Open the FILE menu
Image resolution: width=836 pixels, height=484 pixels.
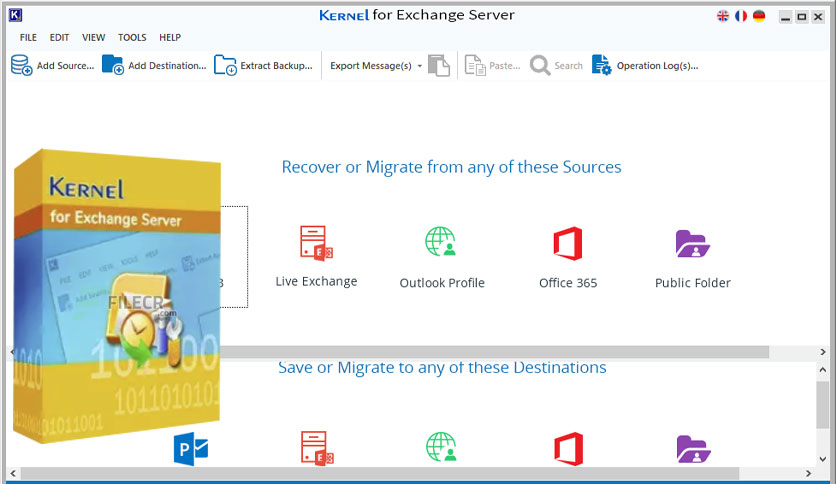28,37
